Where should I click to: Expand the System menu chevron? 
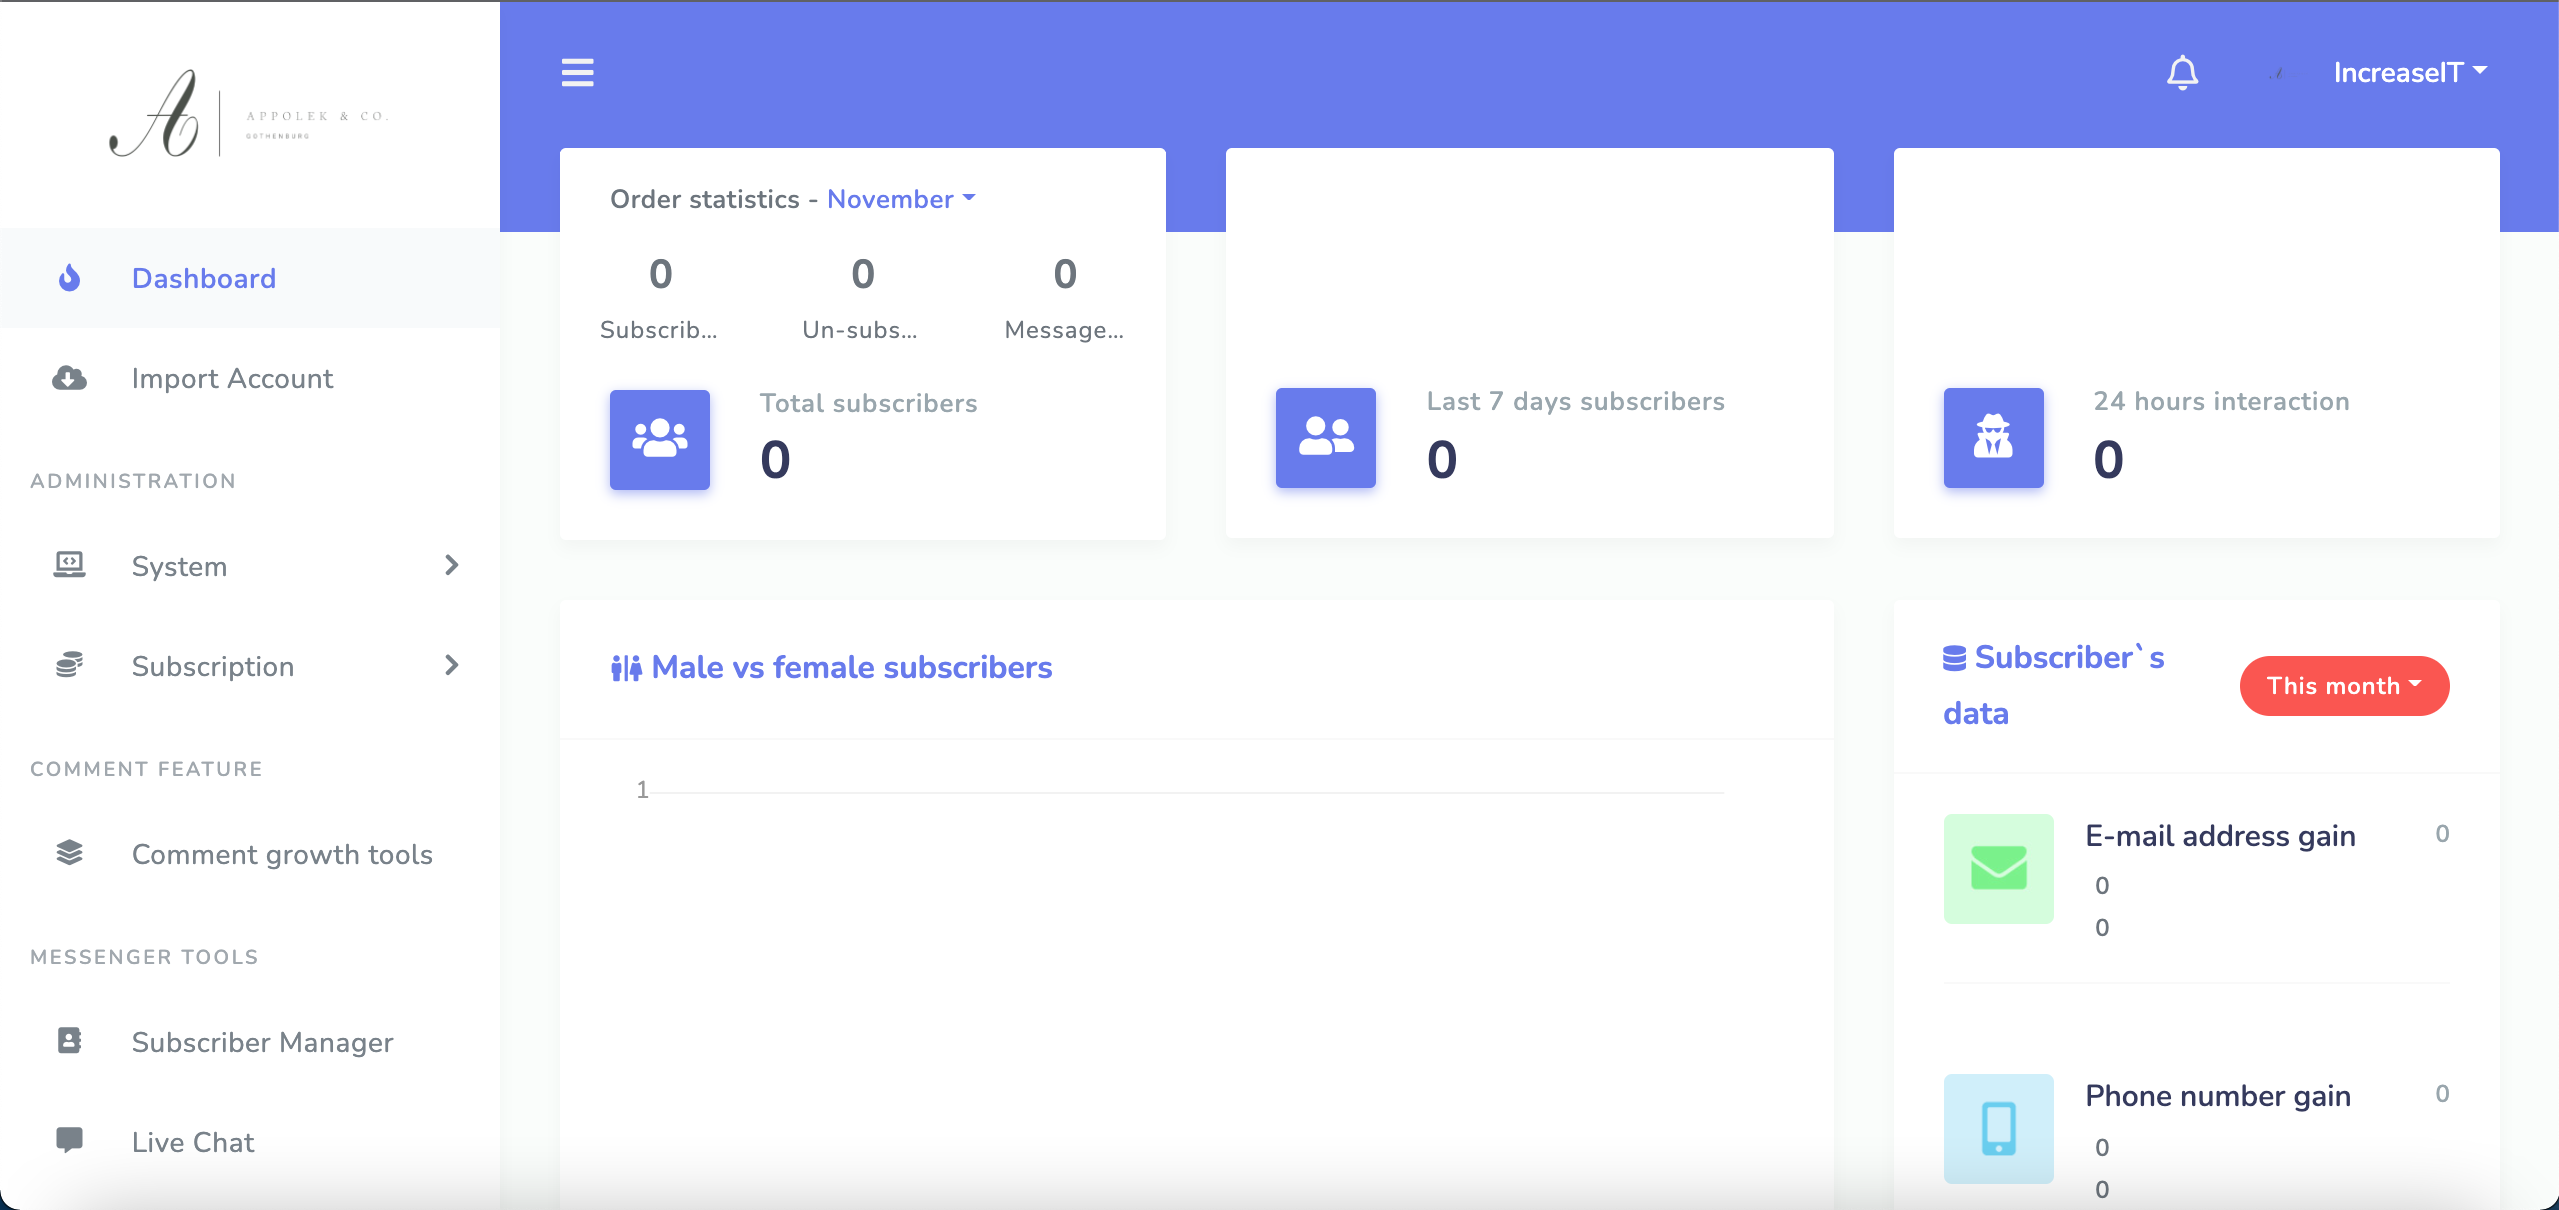click(451, 566)
